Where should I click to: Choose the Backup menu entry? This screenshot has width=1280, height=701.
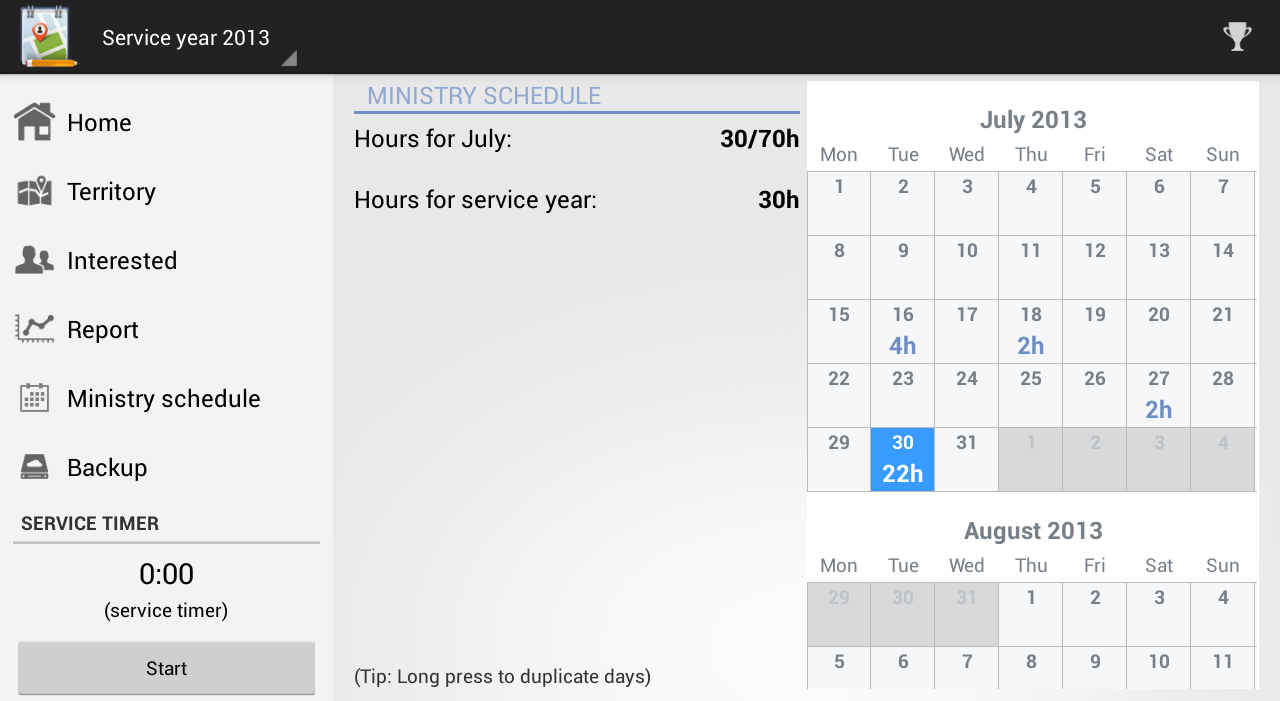[166, 467]
